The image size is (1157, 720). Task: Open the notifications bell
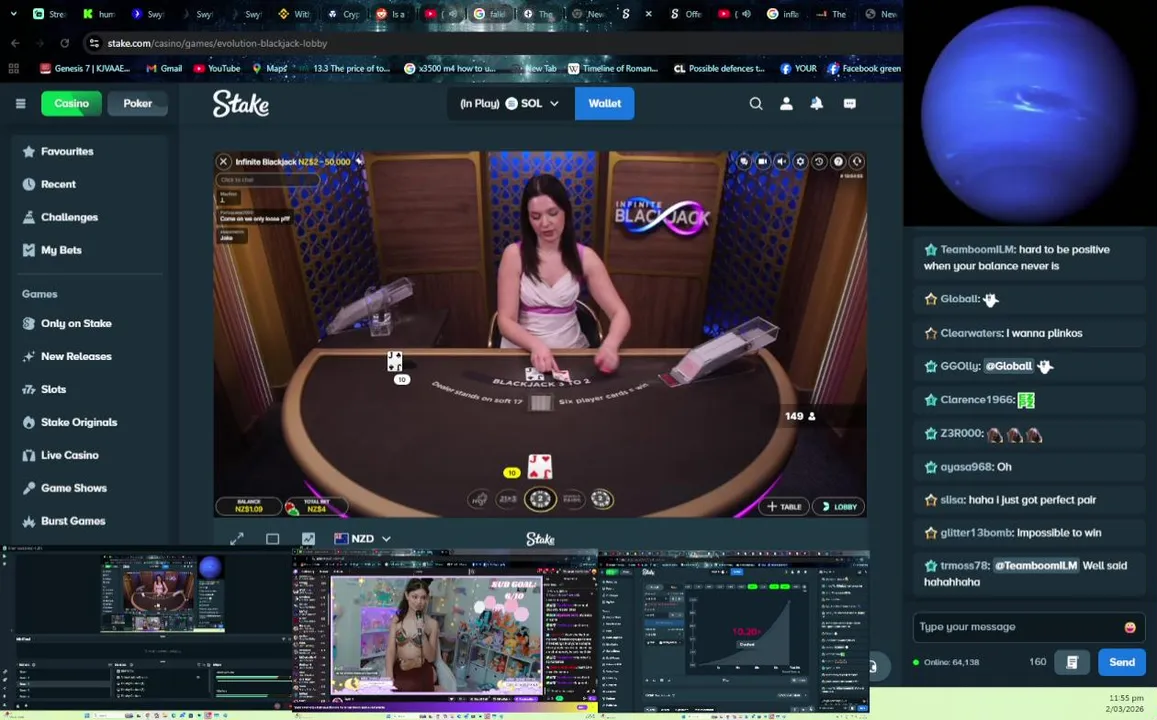[x=817, y=103]
